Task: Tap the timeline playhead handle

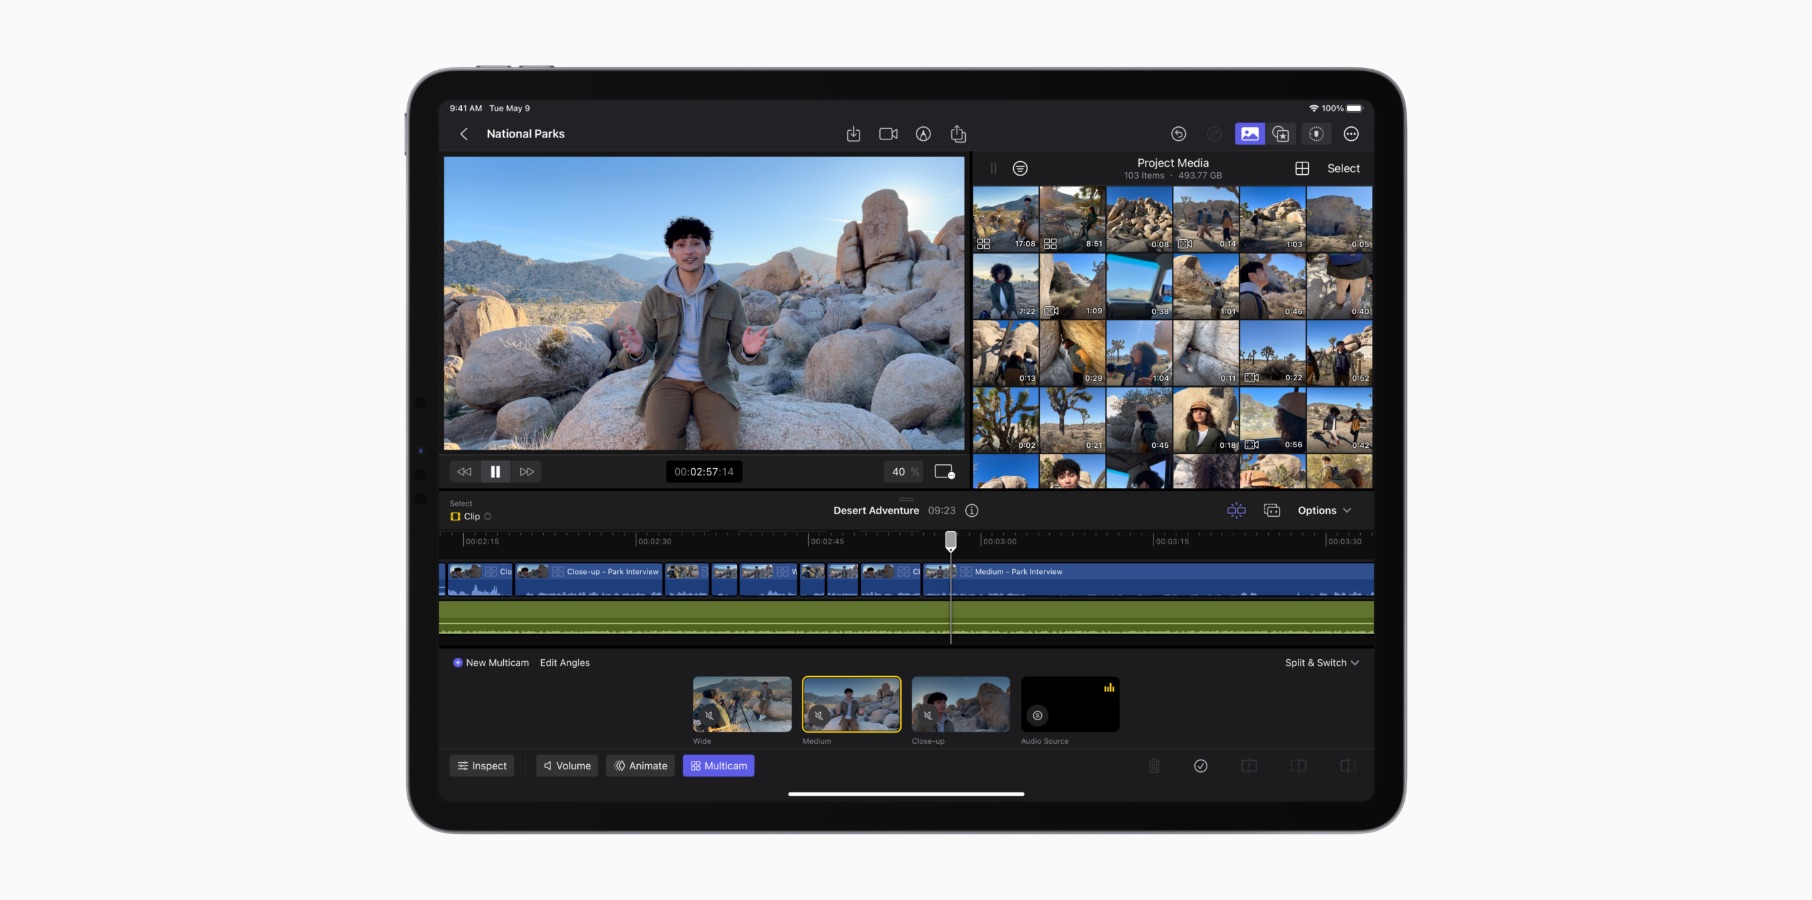Action: point(951,541)
